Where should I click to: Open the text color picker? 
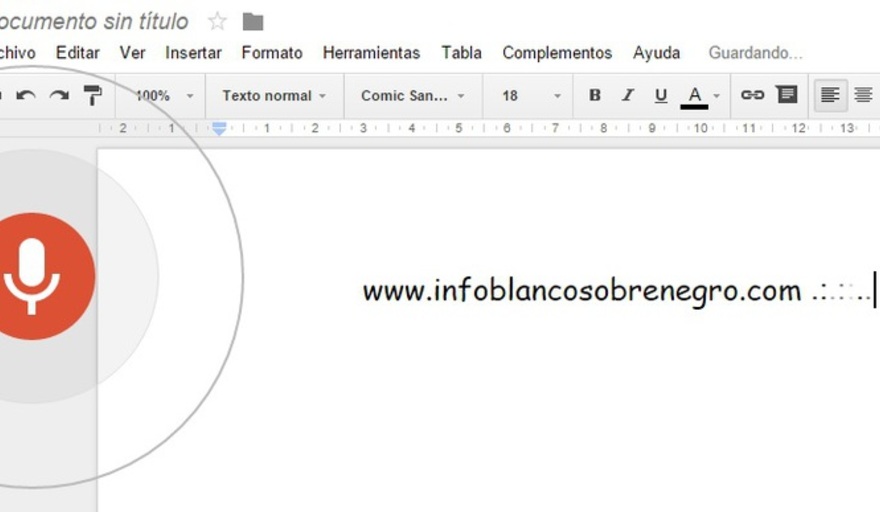[694, 97]
